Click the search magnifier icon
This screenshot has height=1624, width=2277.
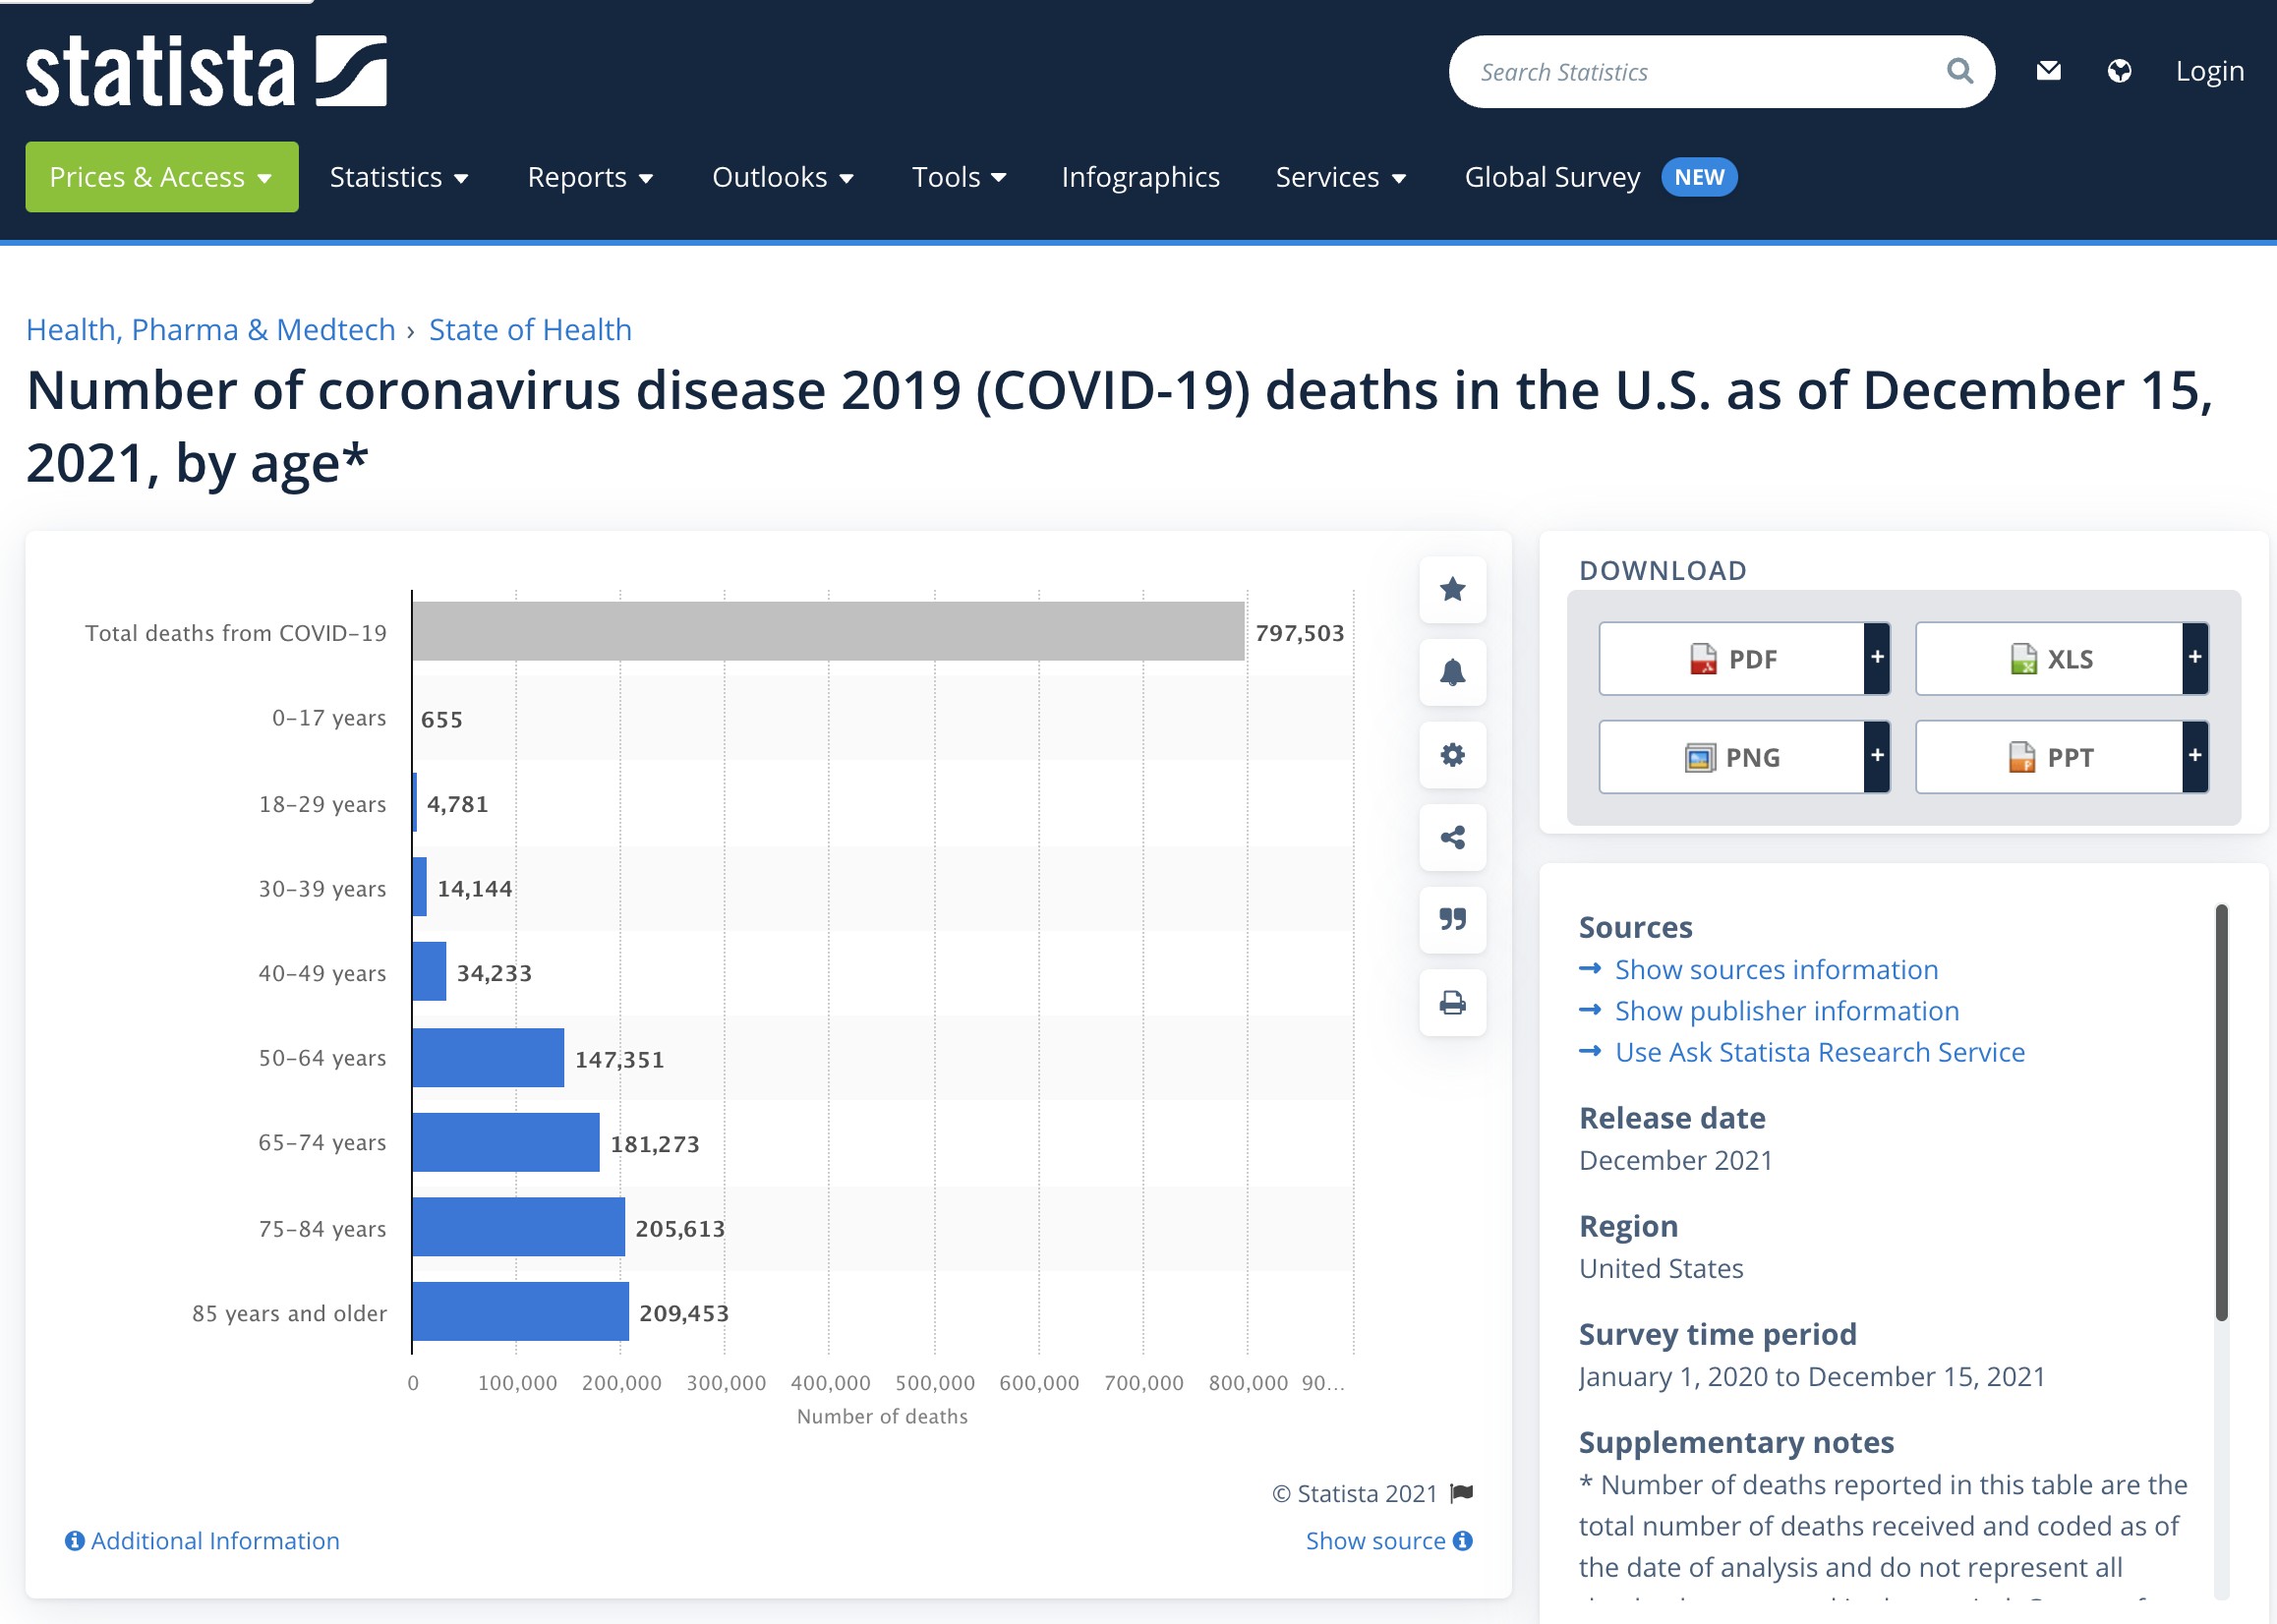[x=1959, y=71]
